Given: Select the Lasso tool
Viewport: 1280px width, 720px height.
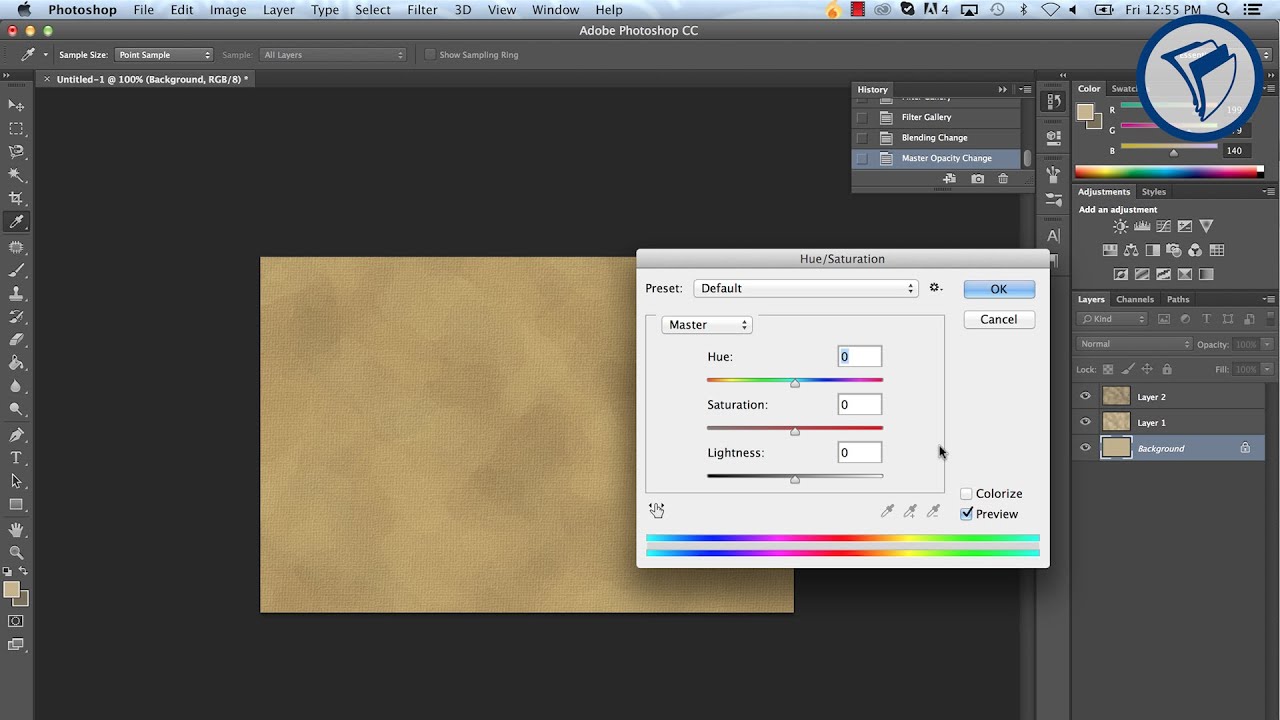Looking at the screenshot, I should click(16, 152).
